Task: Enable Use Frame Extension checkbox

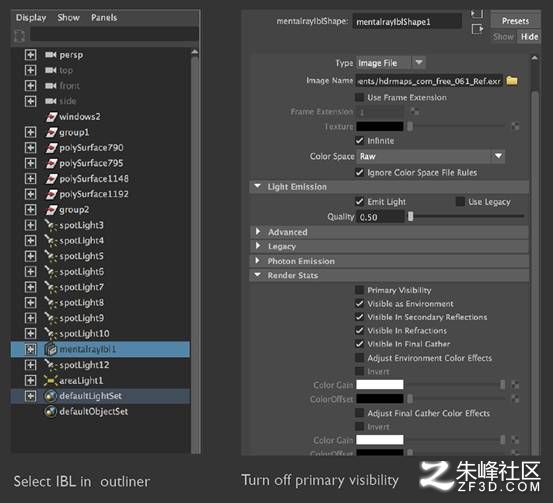Action: click(359, 97)
